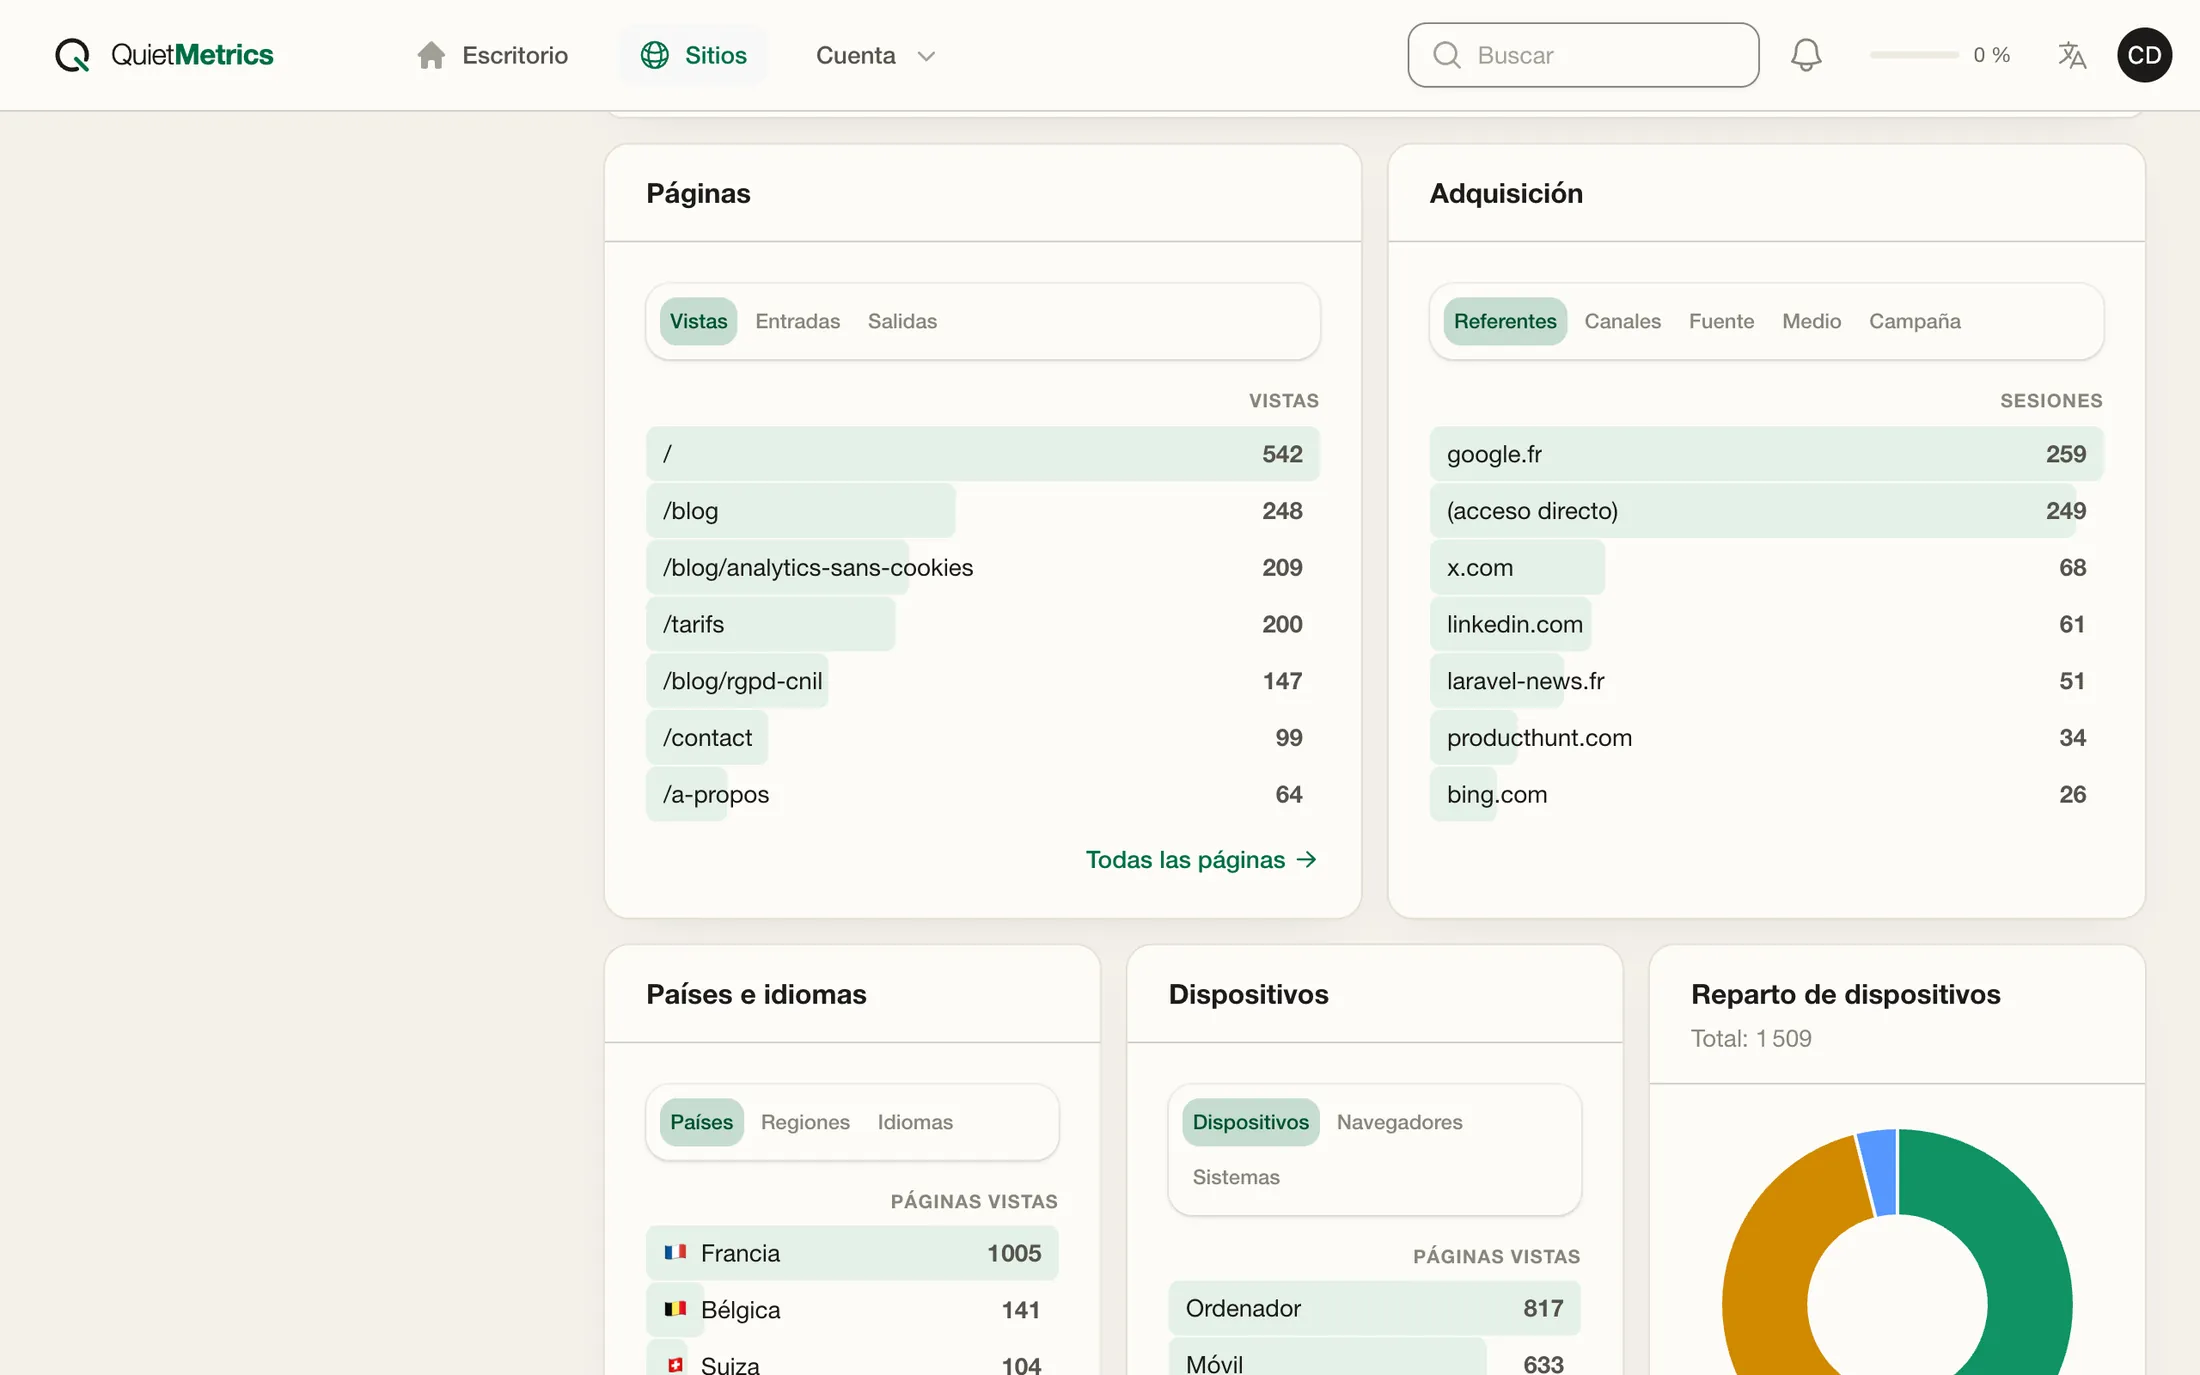Screen dimensions: 2200x1375
Task: Select the Referentes tab
Action: [1504, 321]
